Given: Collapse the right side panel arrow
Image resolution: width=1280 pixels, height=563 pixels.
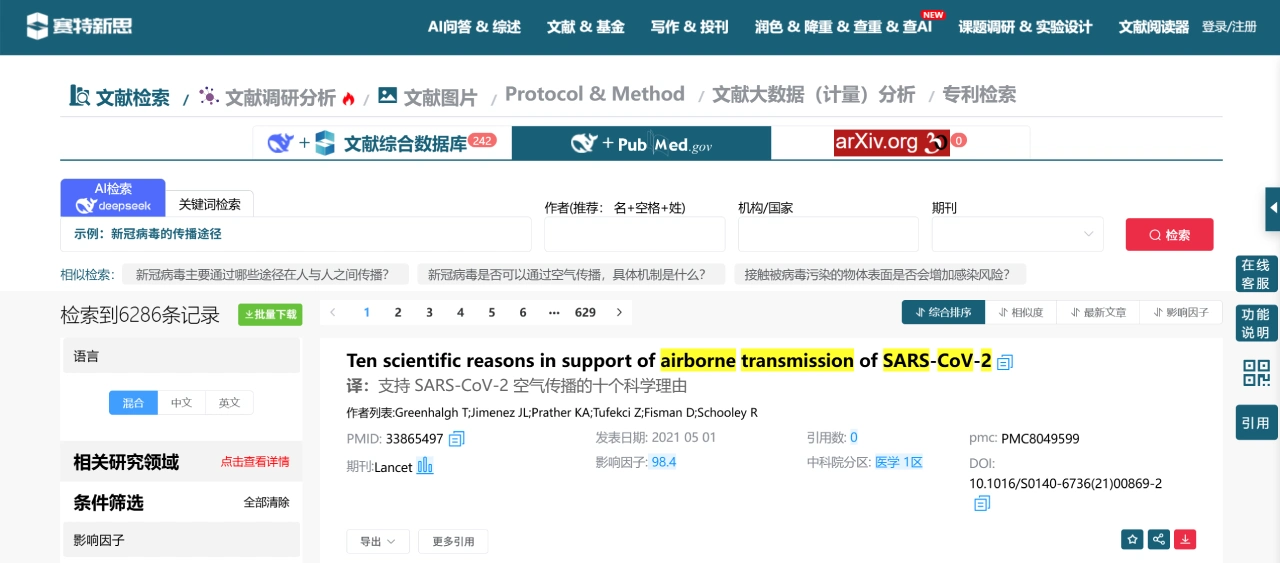Looking at the screenshot, I should 1273,208.
